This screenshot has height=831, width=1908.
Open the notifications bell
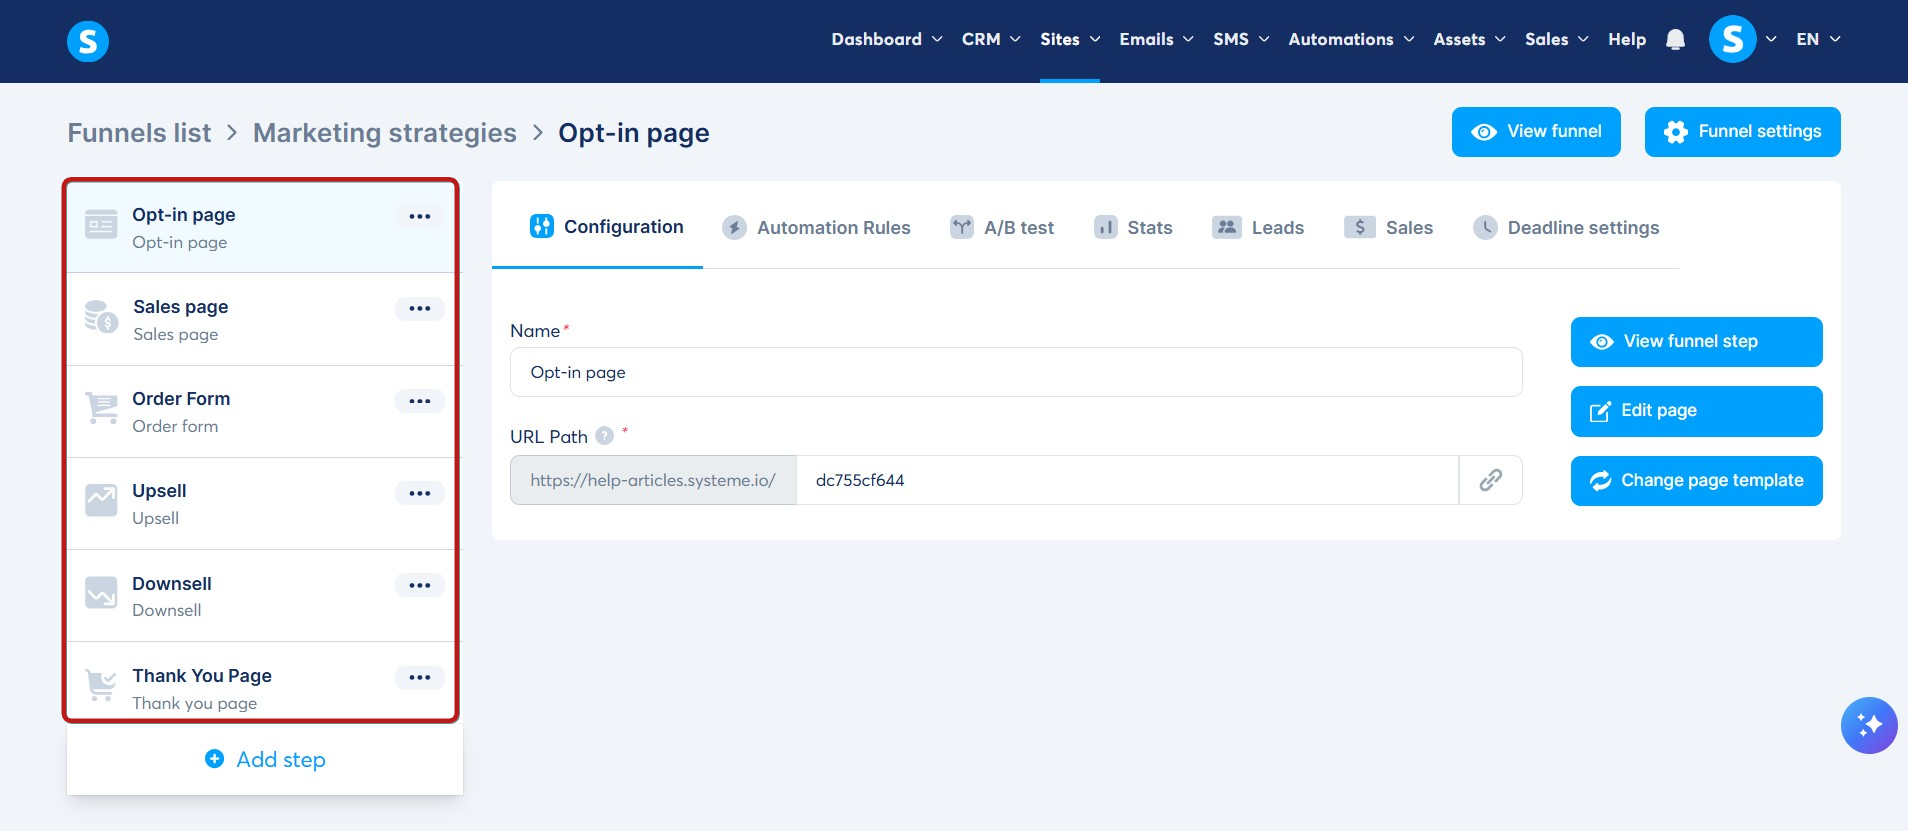coord(1676,39)
